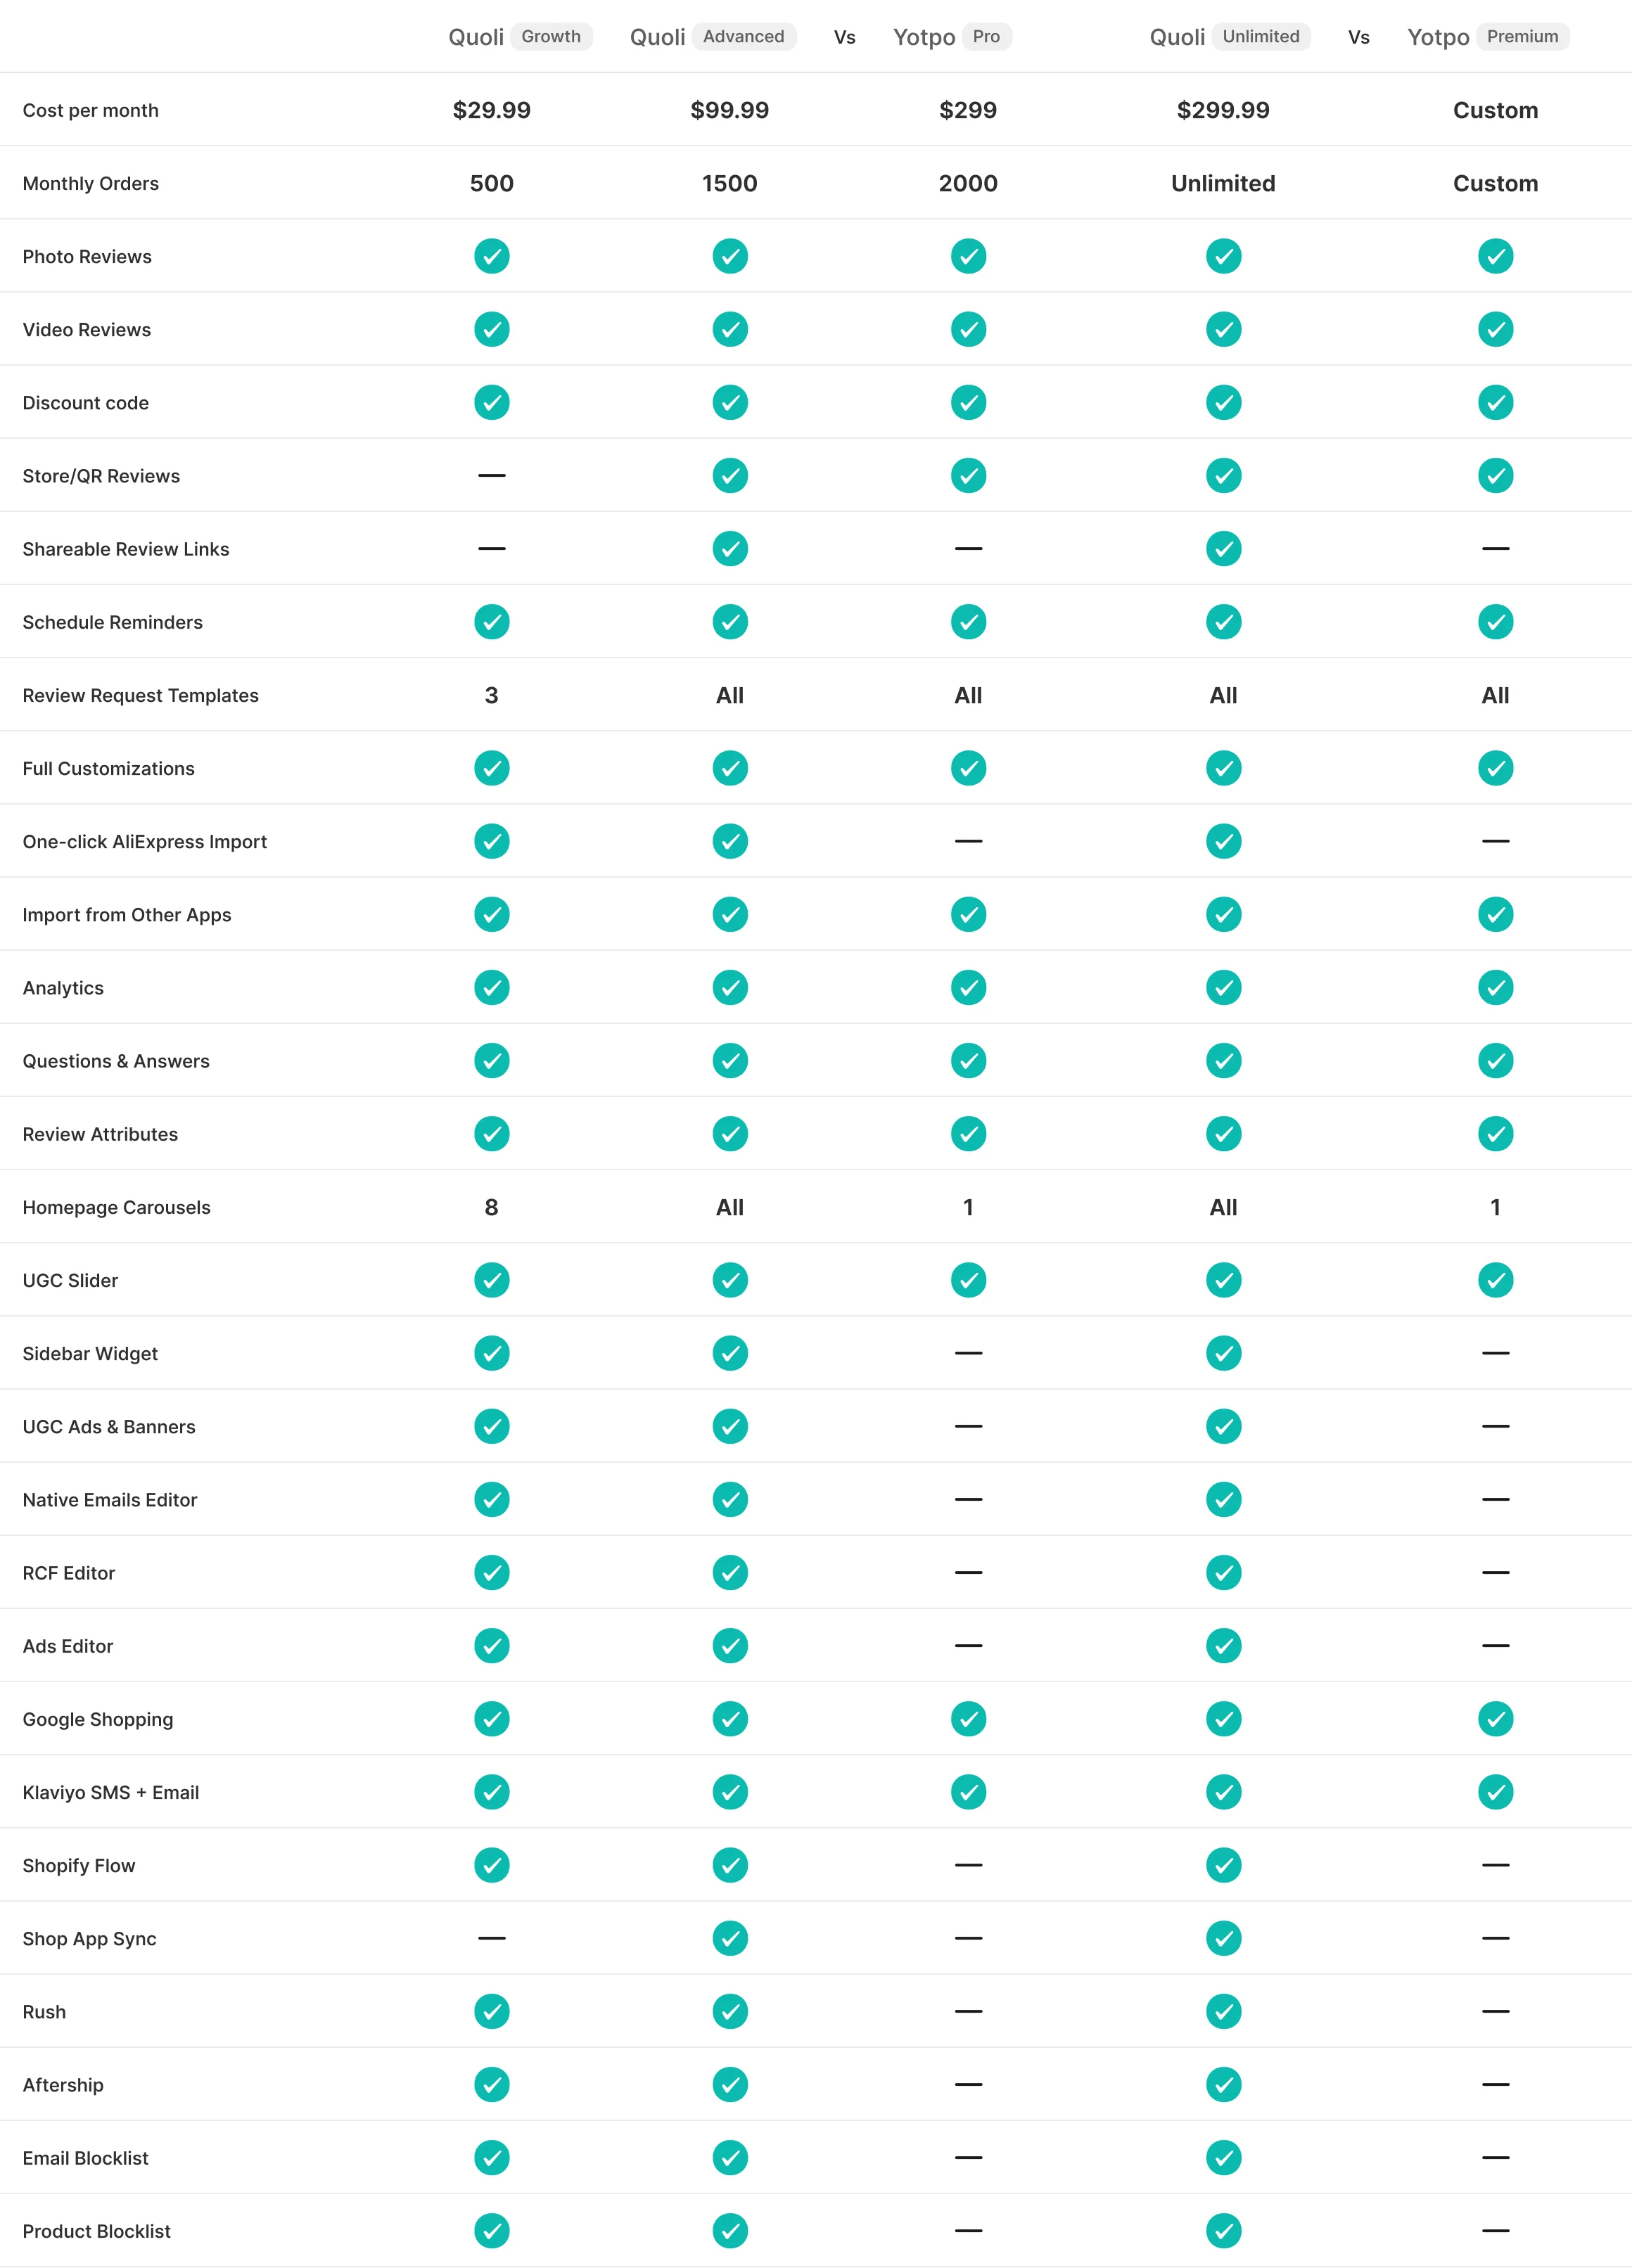
Task: Click the One-click AliExpress Import label
Action: point(145,842)
